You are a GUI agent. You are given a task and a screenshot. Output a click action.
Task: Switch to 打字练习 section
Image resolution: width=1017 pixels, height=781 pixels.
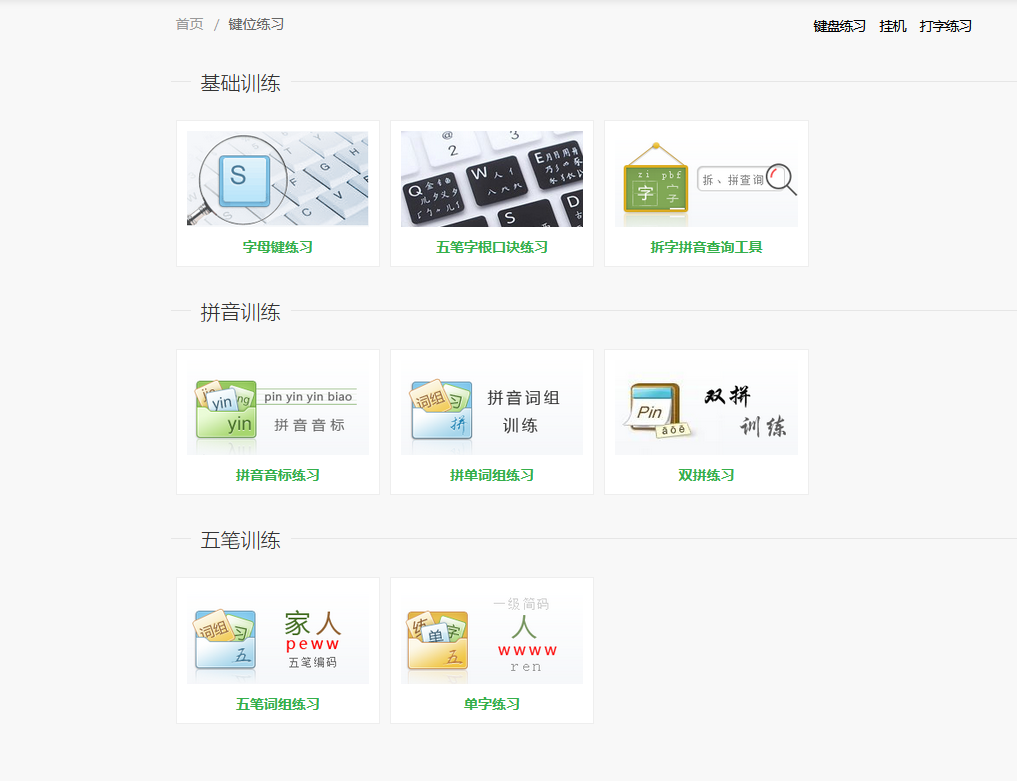pyautogui.click(x=946, y=26)
